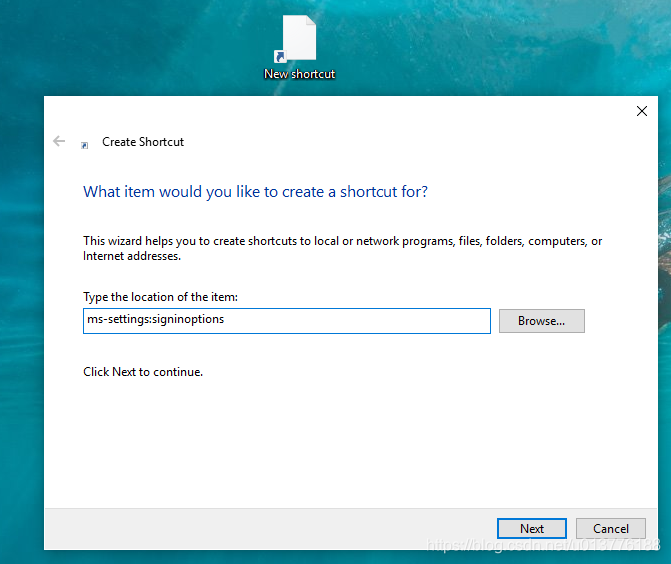Click the 'What item would you like' heading
Image resolution: width=671 pixels, height=564 pixels.
(255, 192)
